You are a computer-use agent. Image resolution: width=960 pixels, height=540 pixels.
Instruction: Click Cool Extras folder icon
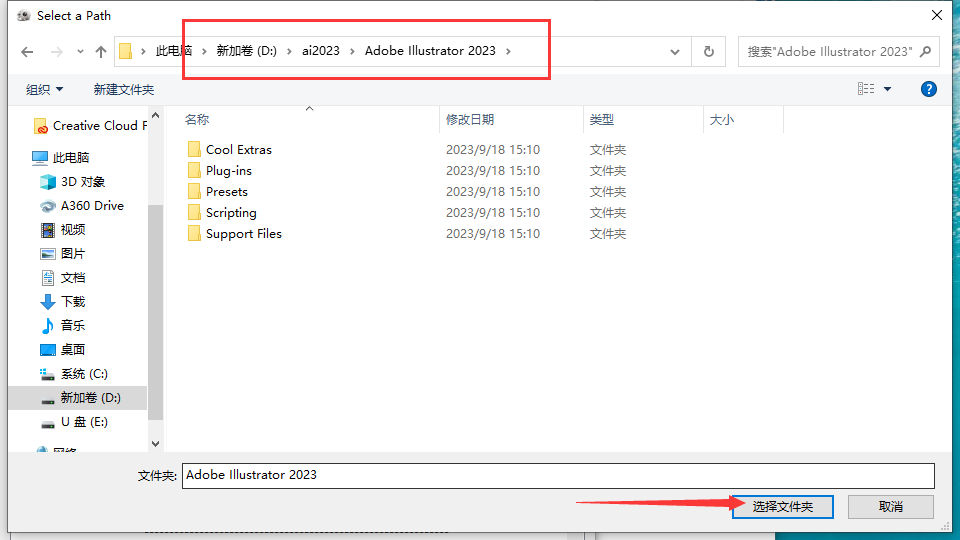(x=194, y=149)
